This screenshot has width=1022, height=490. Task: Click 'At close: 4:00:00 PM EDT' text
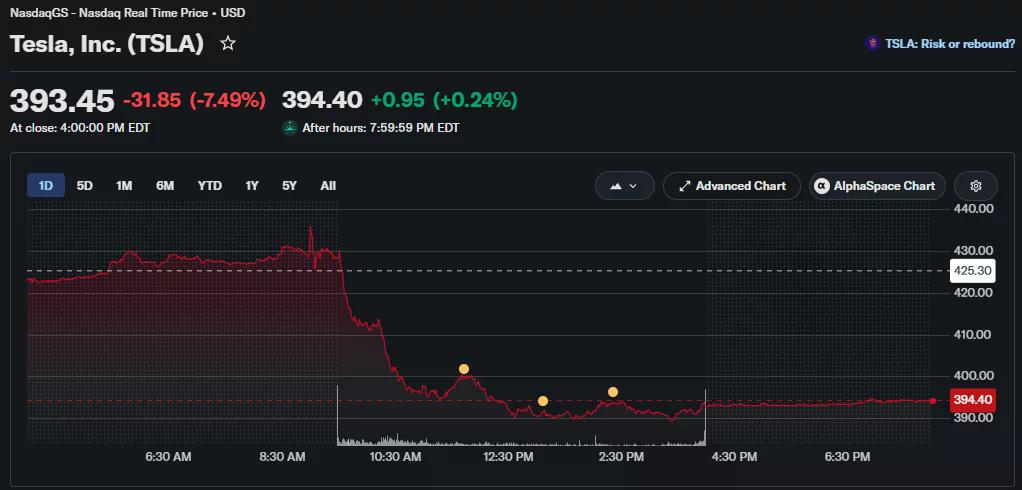click(80, 128)
